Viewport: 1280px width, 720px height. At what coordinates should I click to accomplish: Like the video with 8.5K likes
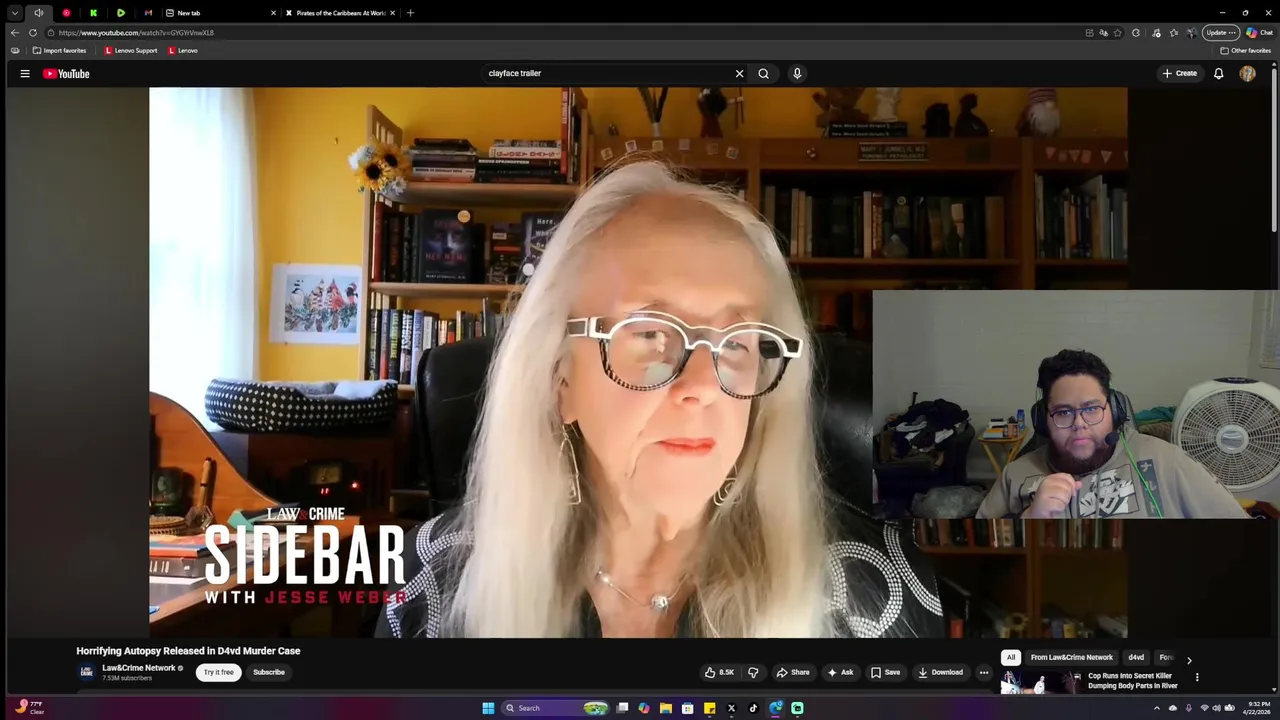(719, 672)
